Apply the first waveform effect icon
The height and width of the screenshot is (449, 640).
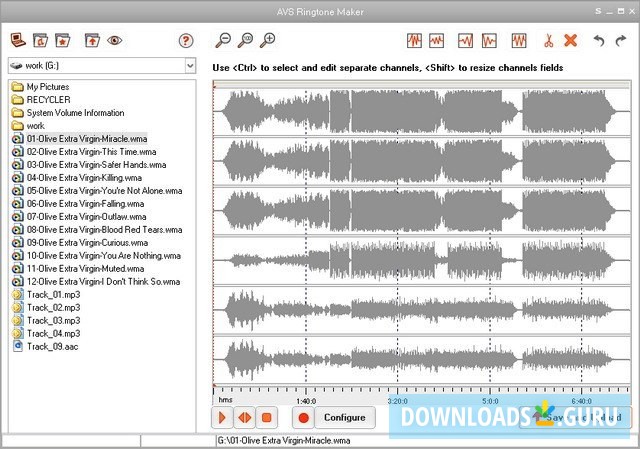[414, 40]
